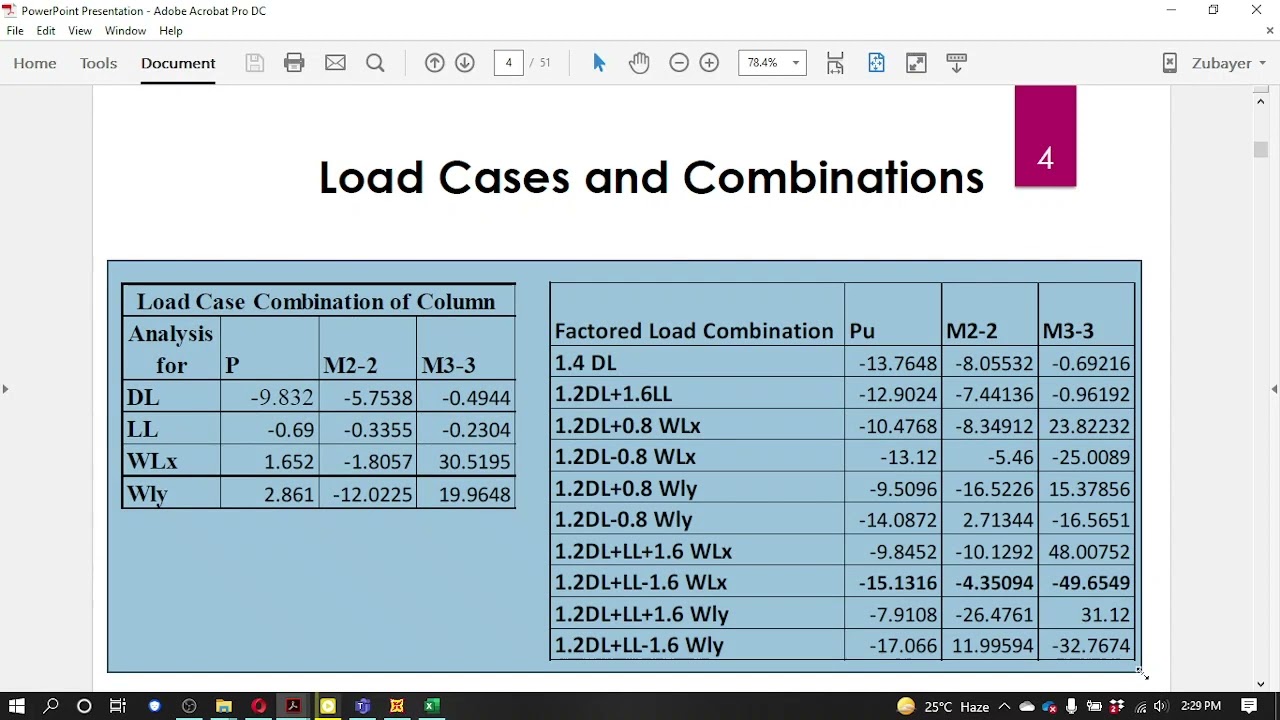Send file by email envelope icon

(335, 63)
